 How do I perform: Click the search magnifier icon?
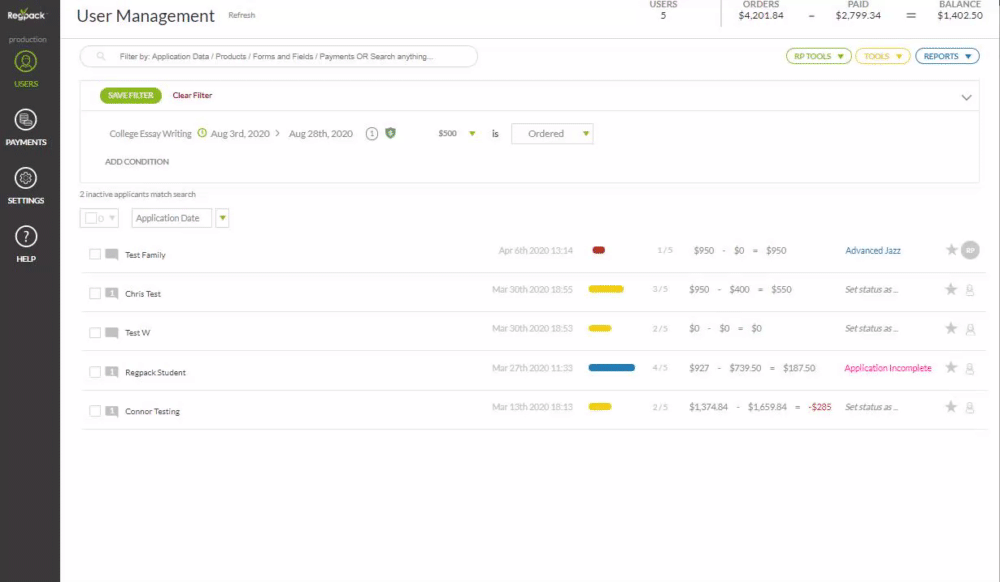[x=101, y=56]
